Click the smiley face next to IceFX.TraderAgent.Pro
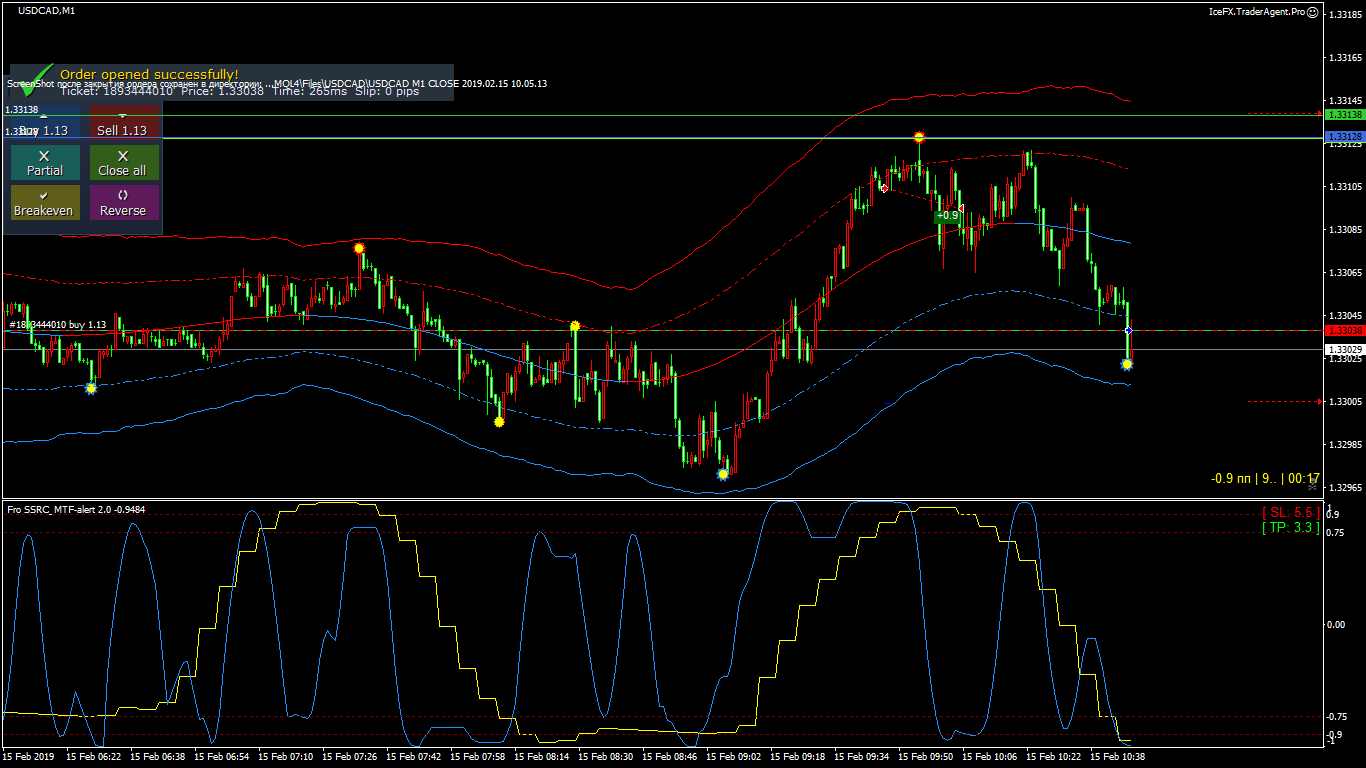This screenshot has width=1366, height=768. tap(1312, 12)
